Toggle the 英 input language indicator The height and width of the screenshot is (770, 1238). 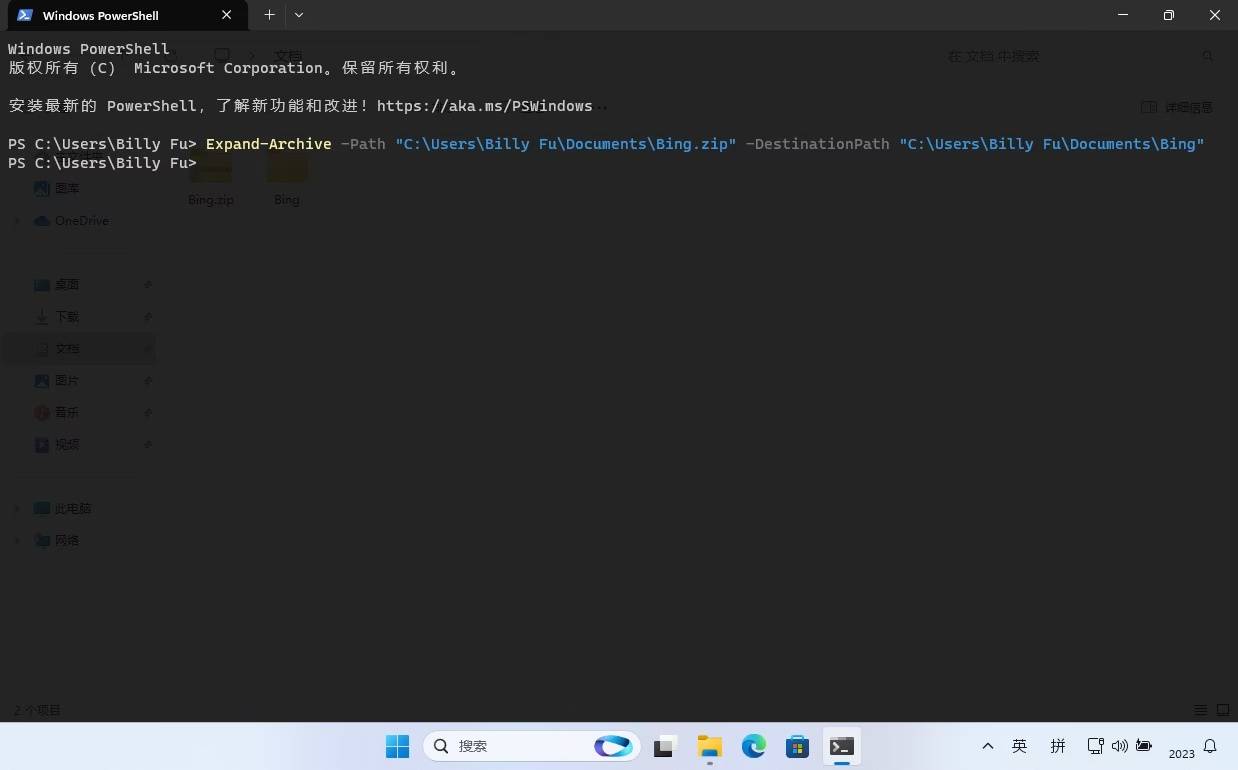tap(1019, 746)
